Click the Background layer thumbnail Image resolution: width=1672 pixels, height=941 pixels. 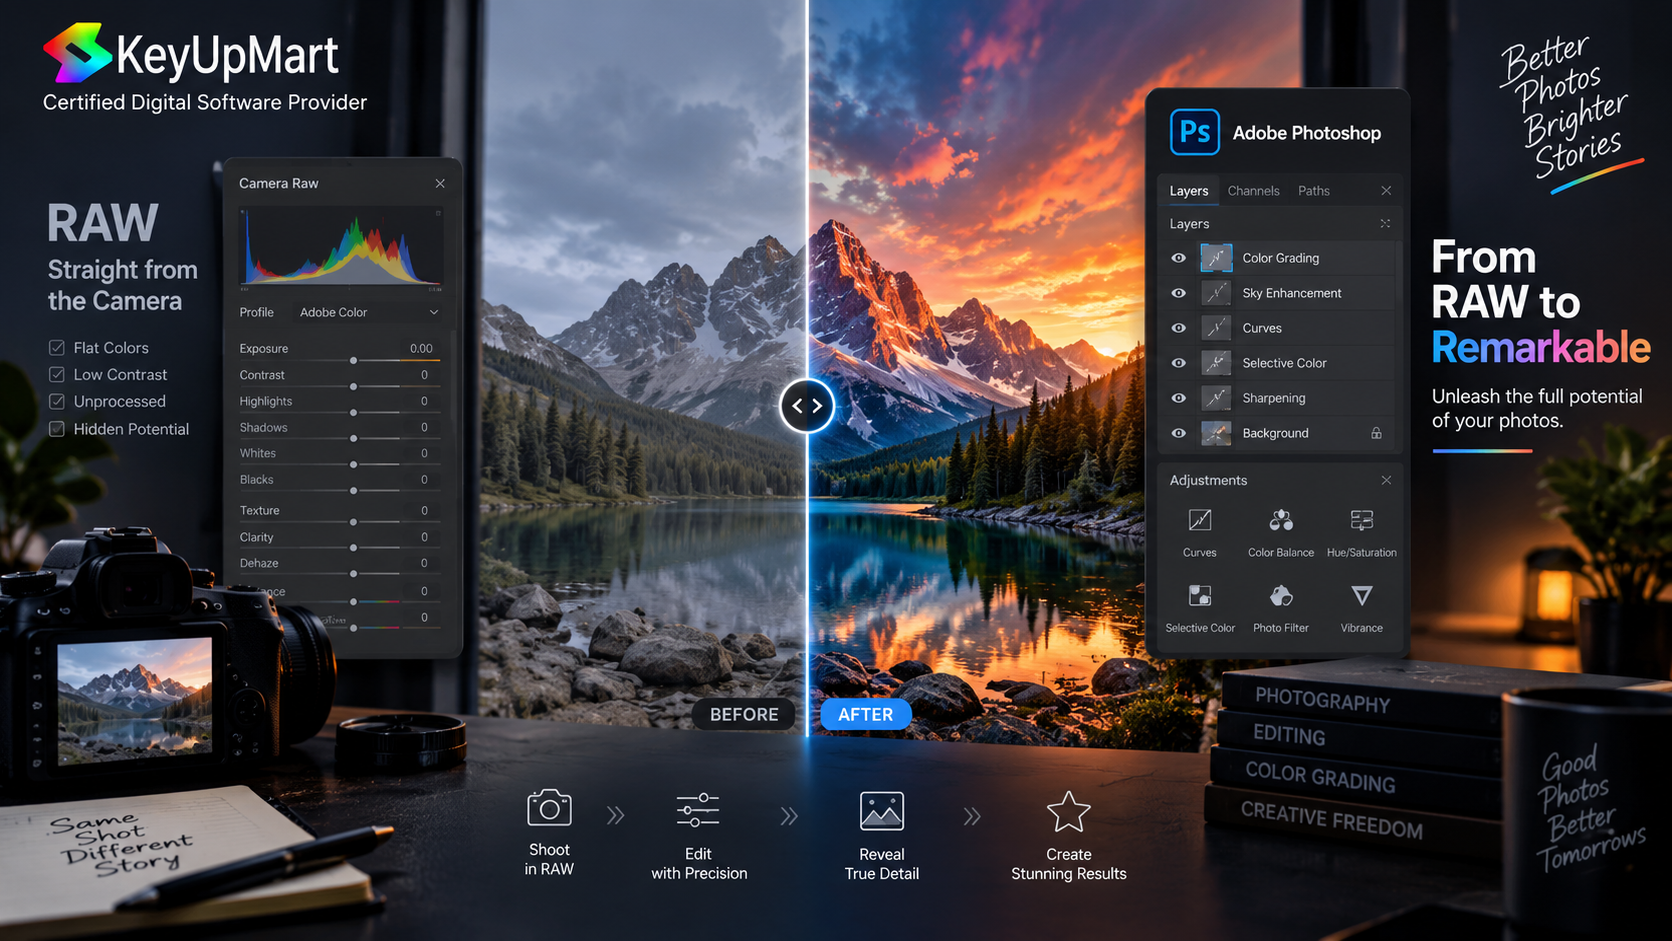(1216, 433)
